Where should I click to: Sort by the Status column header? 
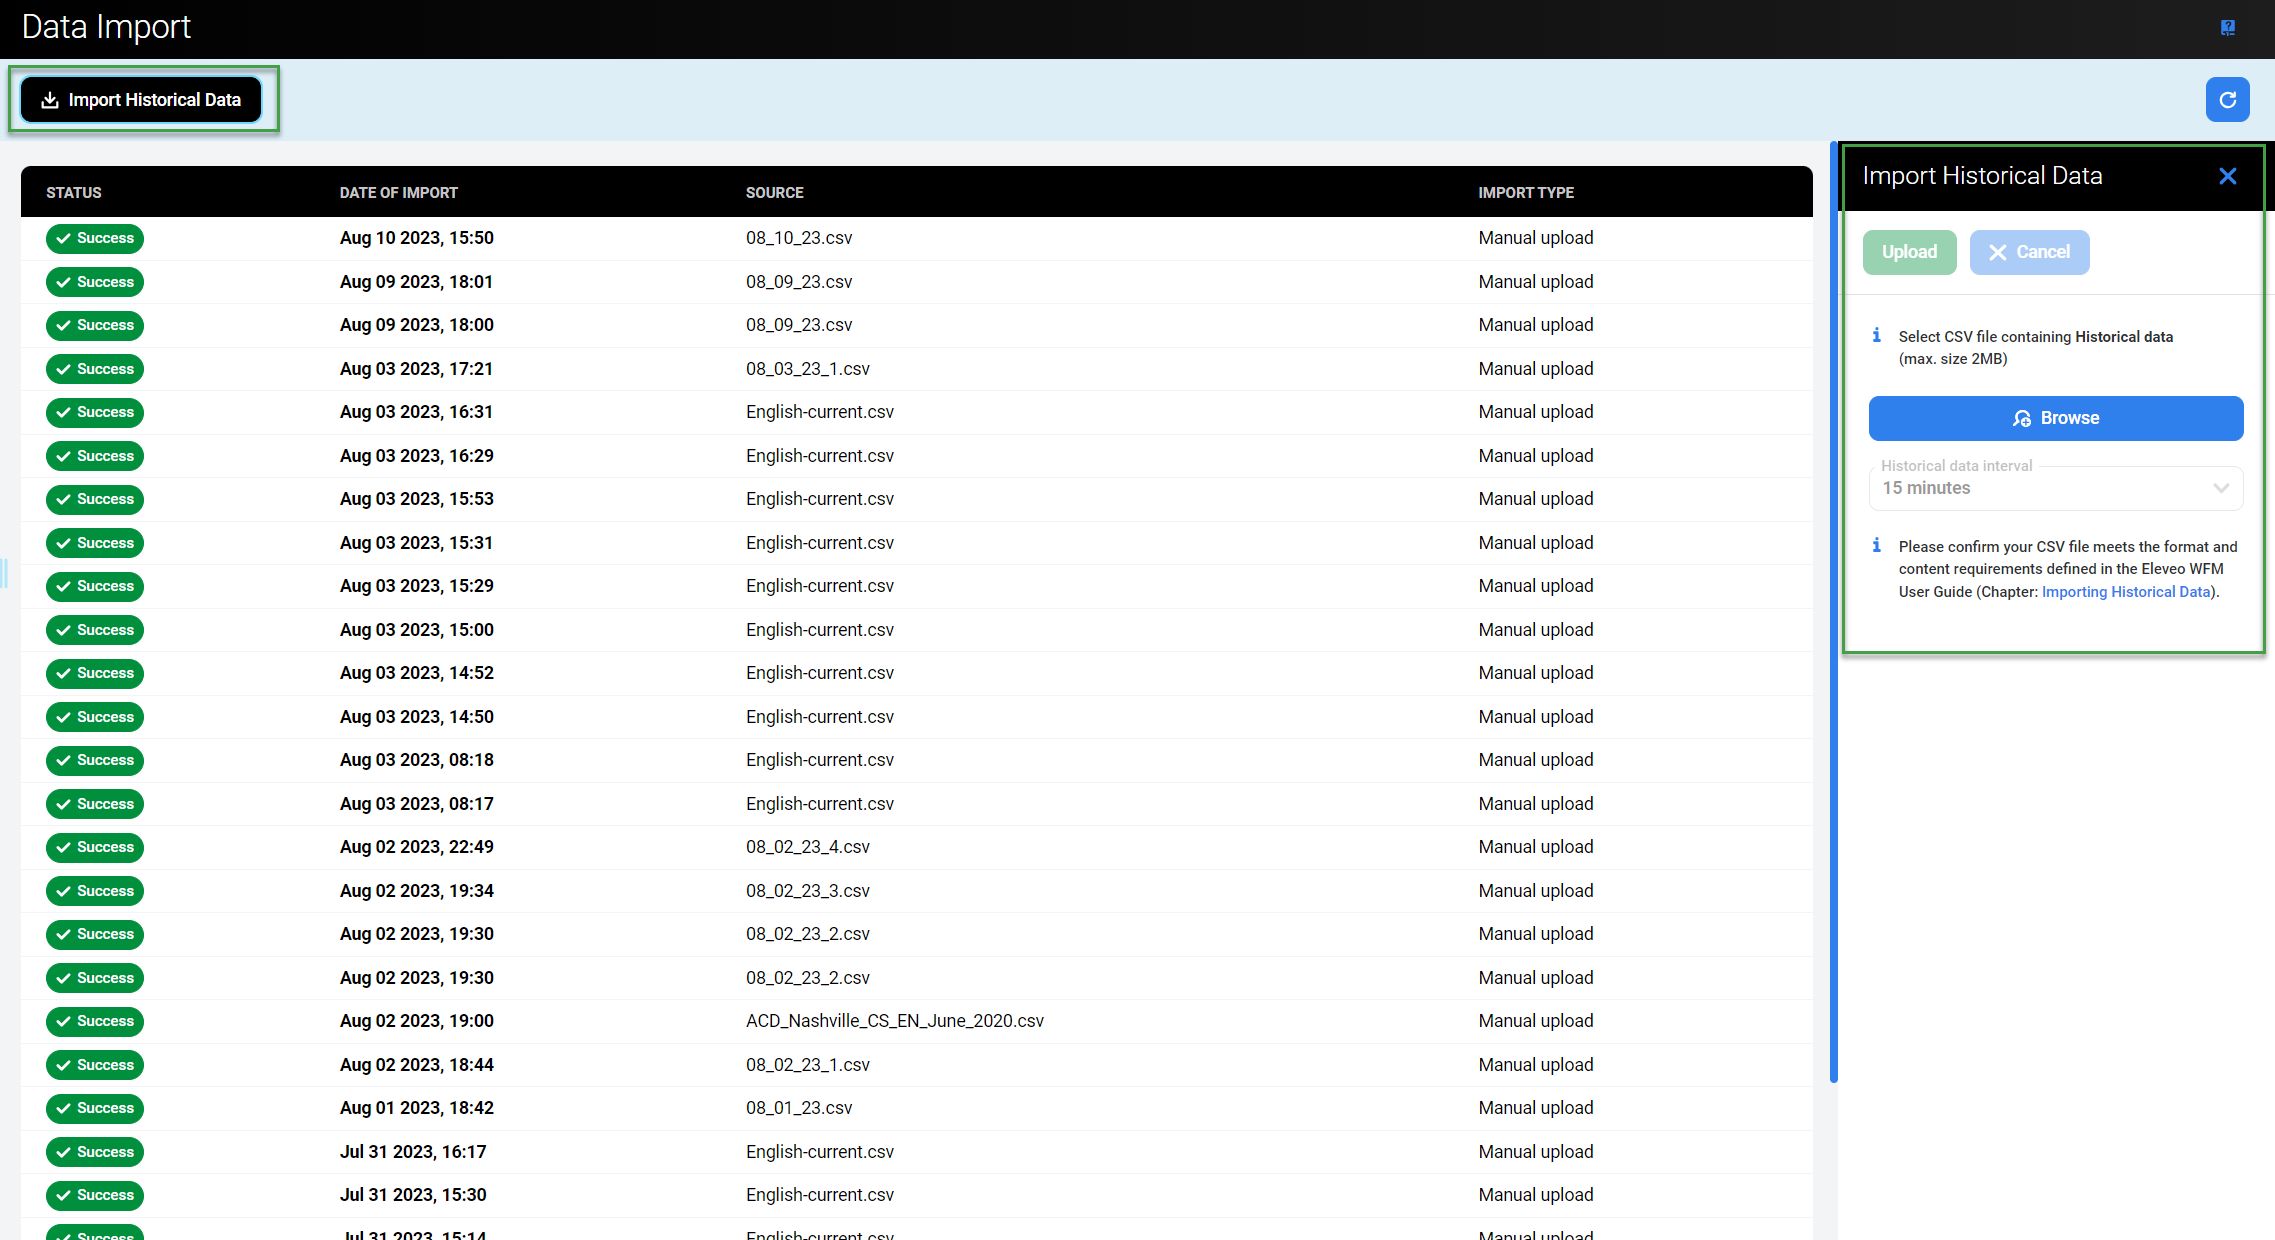[x=74, y=193]
